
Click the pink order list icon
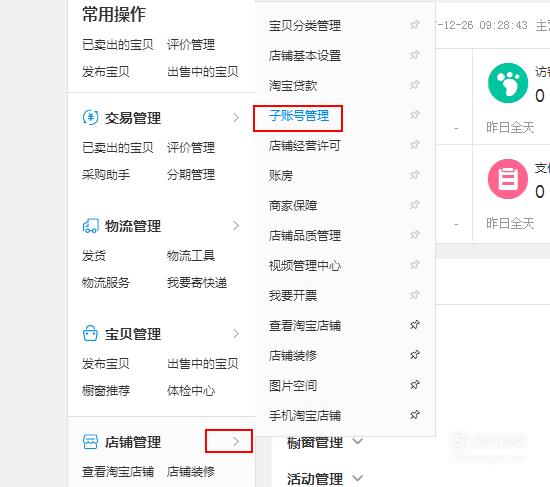(508, 179)
